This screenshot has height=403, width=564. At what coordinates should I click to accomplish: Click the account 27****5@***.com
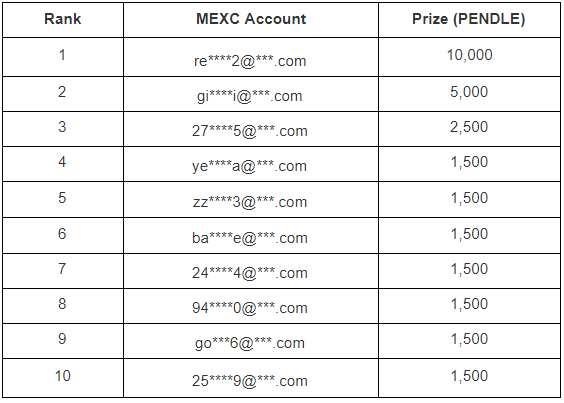tap(250, 131)
